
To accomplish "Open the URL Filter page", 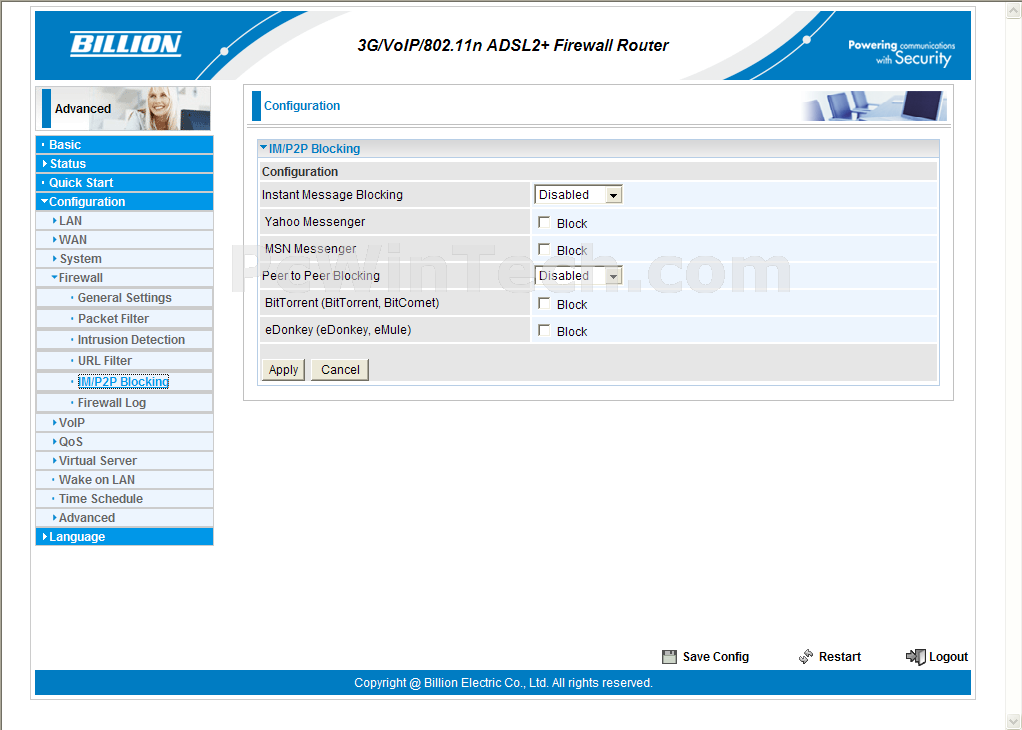I will point(124,360).
